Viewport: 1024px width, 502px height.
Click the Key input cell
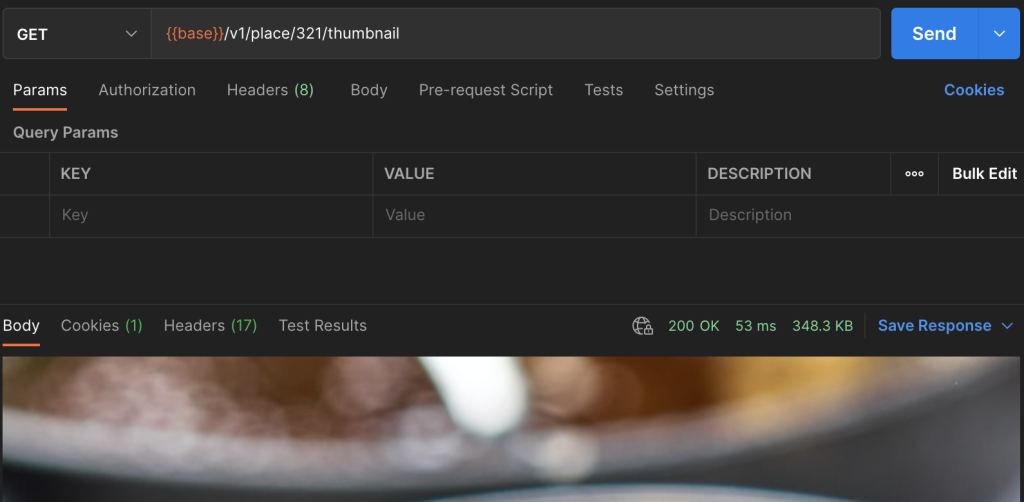click(211, 215)
